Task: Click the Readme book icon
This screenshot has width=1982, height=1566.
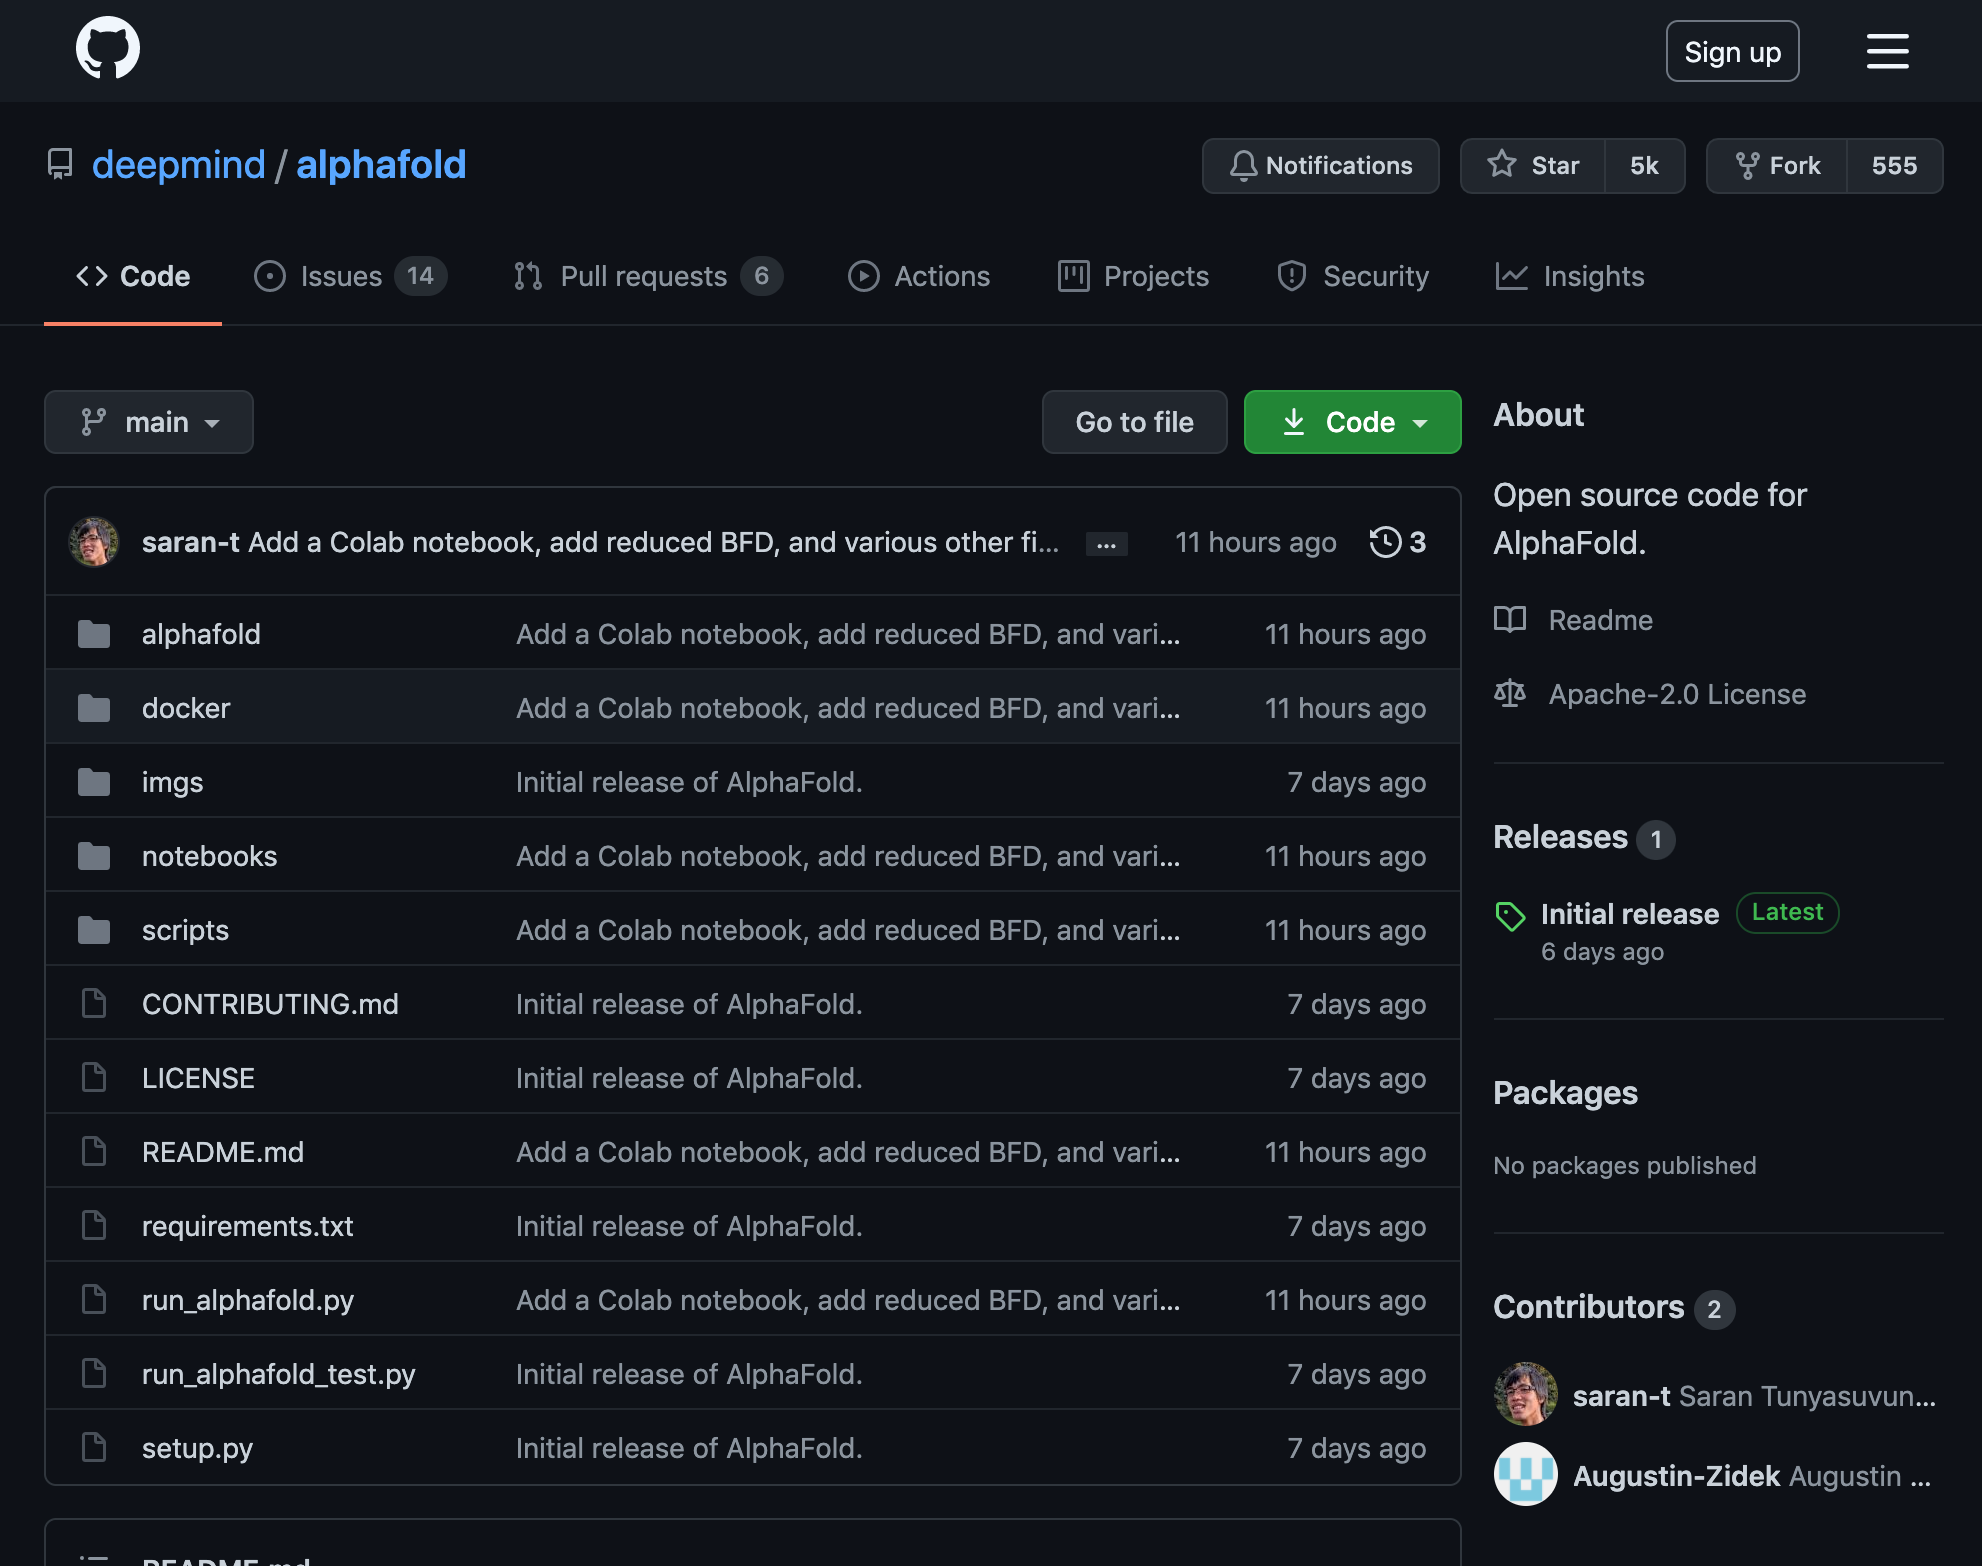Action: (1510, 620)
